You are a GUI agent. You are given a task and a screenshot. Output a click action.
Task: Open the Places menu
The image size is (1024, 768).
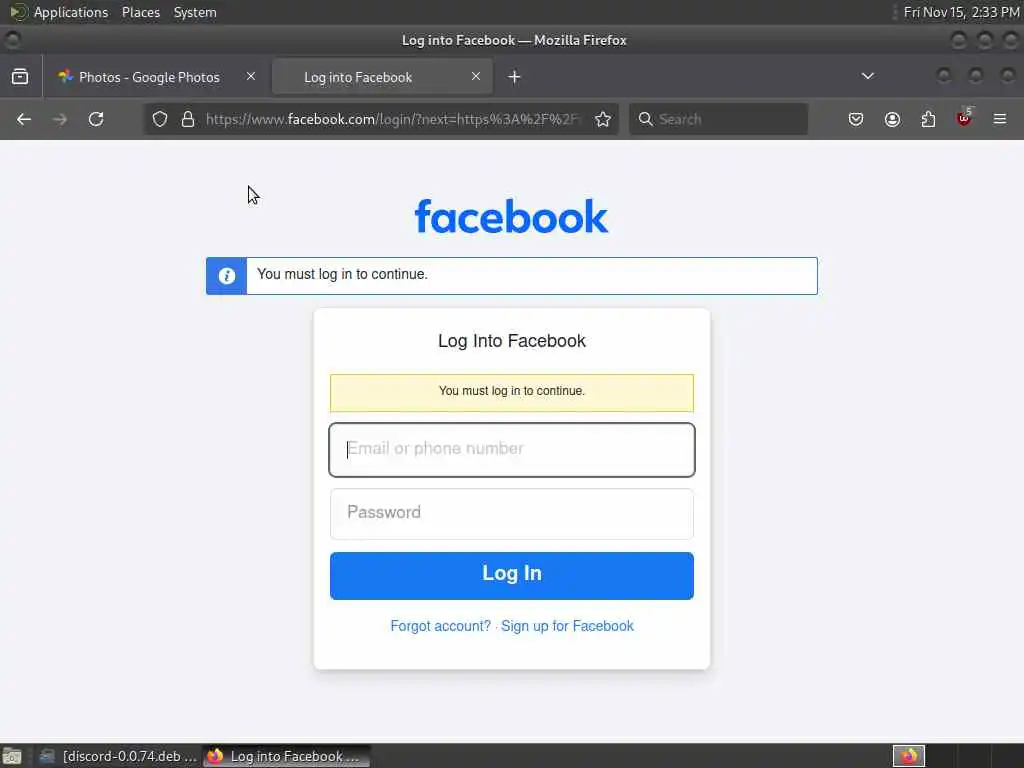pyautogui.click(x=140, y=12)
